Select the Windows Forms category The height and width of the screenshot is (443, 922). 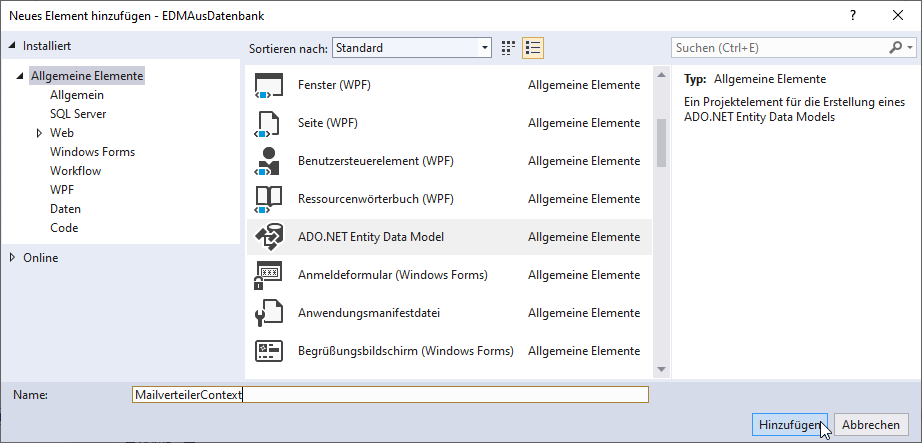click(92, 152)
